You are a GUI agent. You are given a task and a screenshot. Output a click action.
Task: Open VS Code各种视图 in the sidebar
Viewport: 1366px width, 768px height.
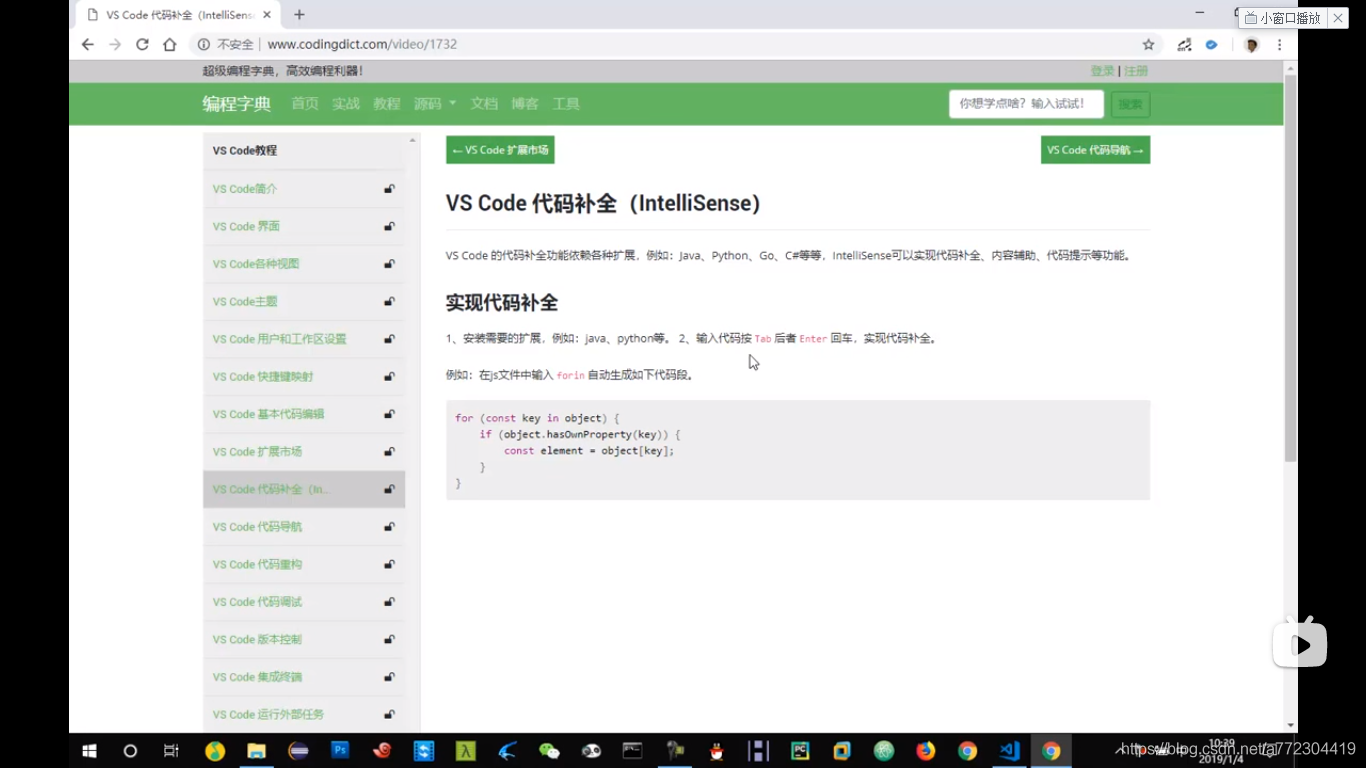[304, 264]
